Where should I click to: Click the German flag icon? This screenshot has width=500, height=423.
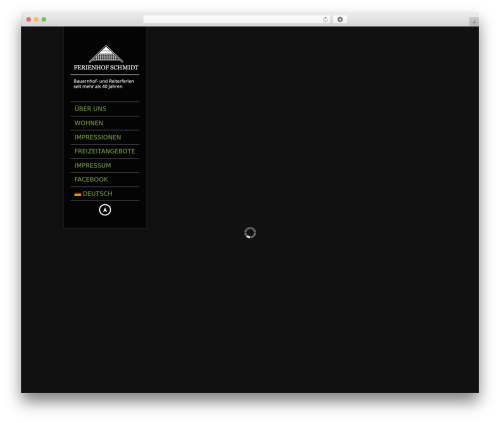(x=78, y=194)
